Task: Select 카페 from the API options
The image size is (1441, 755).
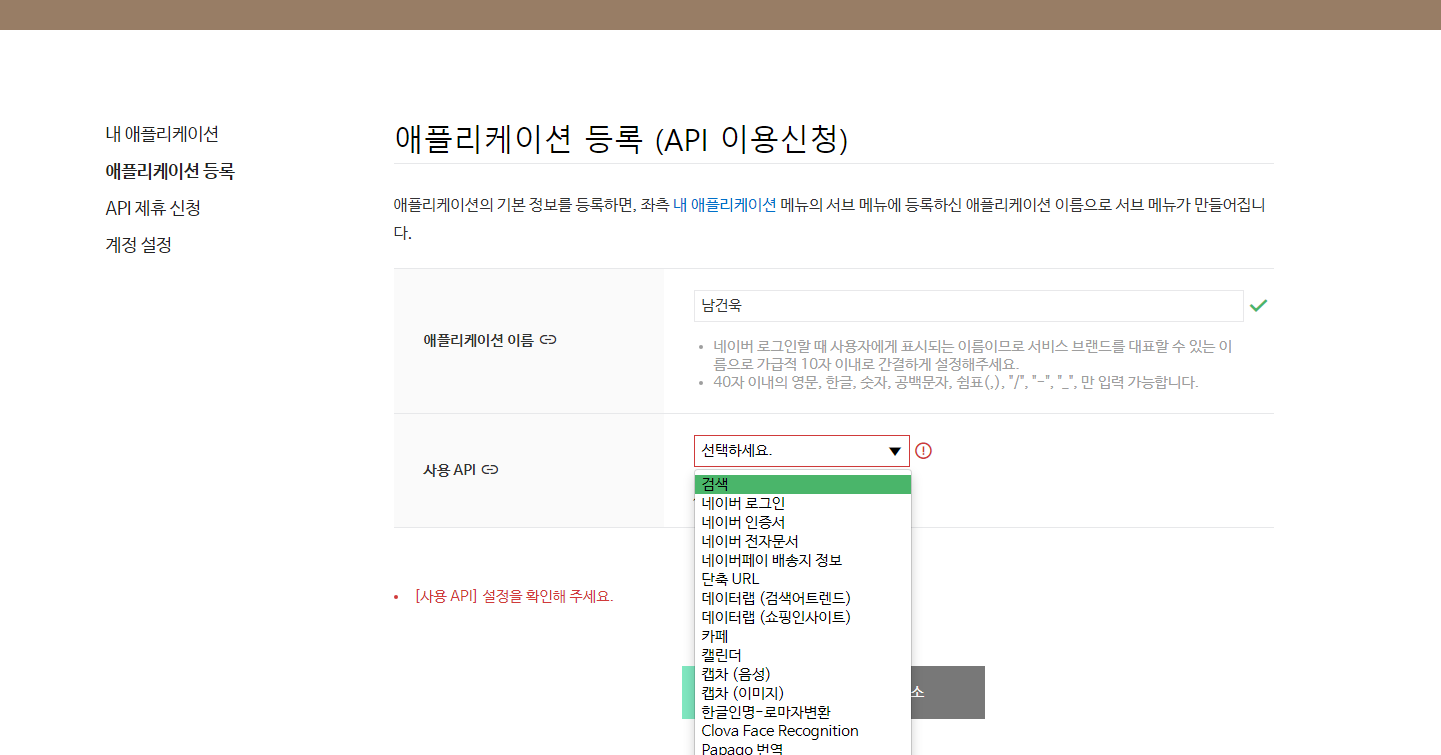Action: click(x=803, y=636)
